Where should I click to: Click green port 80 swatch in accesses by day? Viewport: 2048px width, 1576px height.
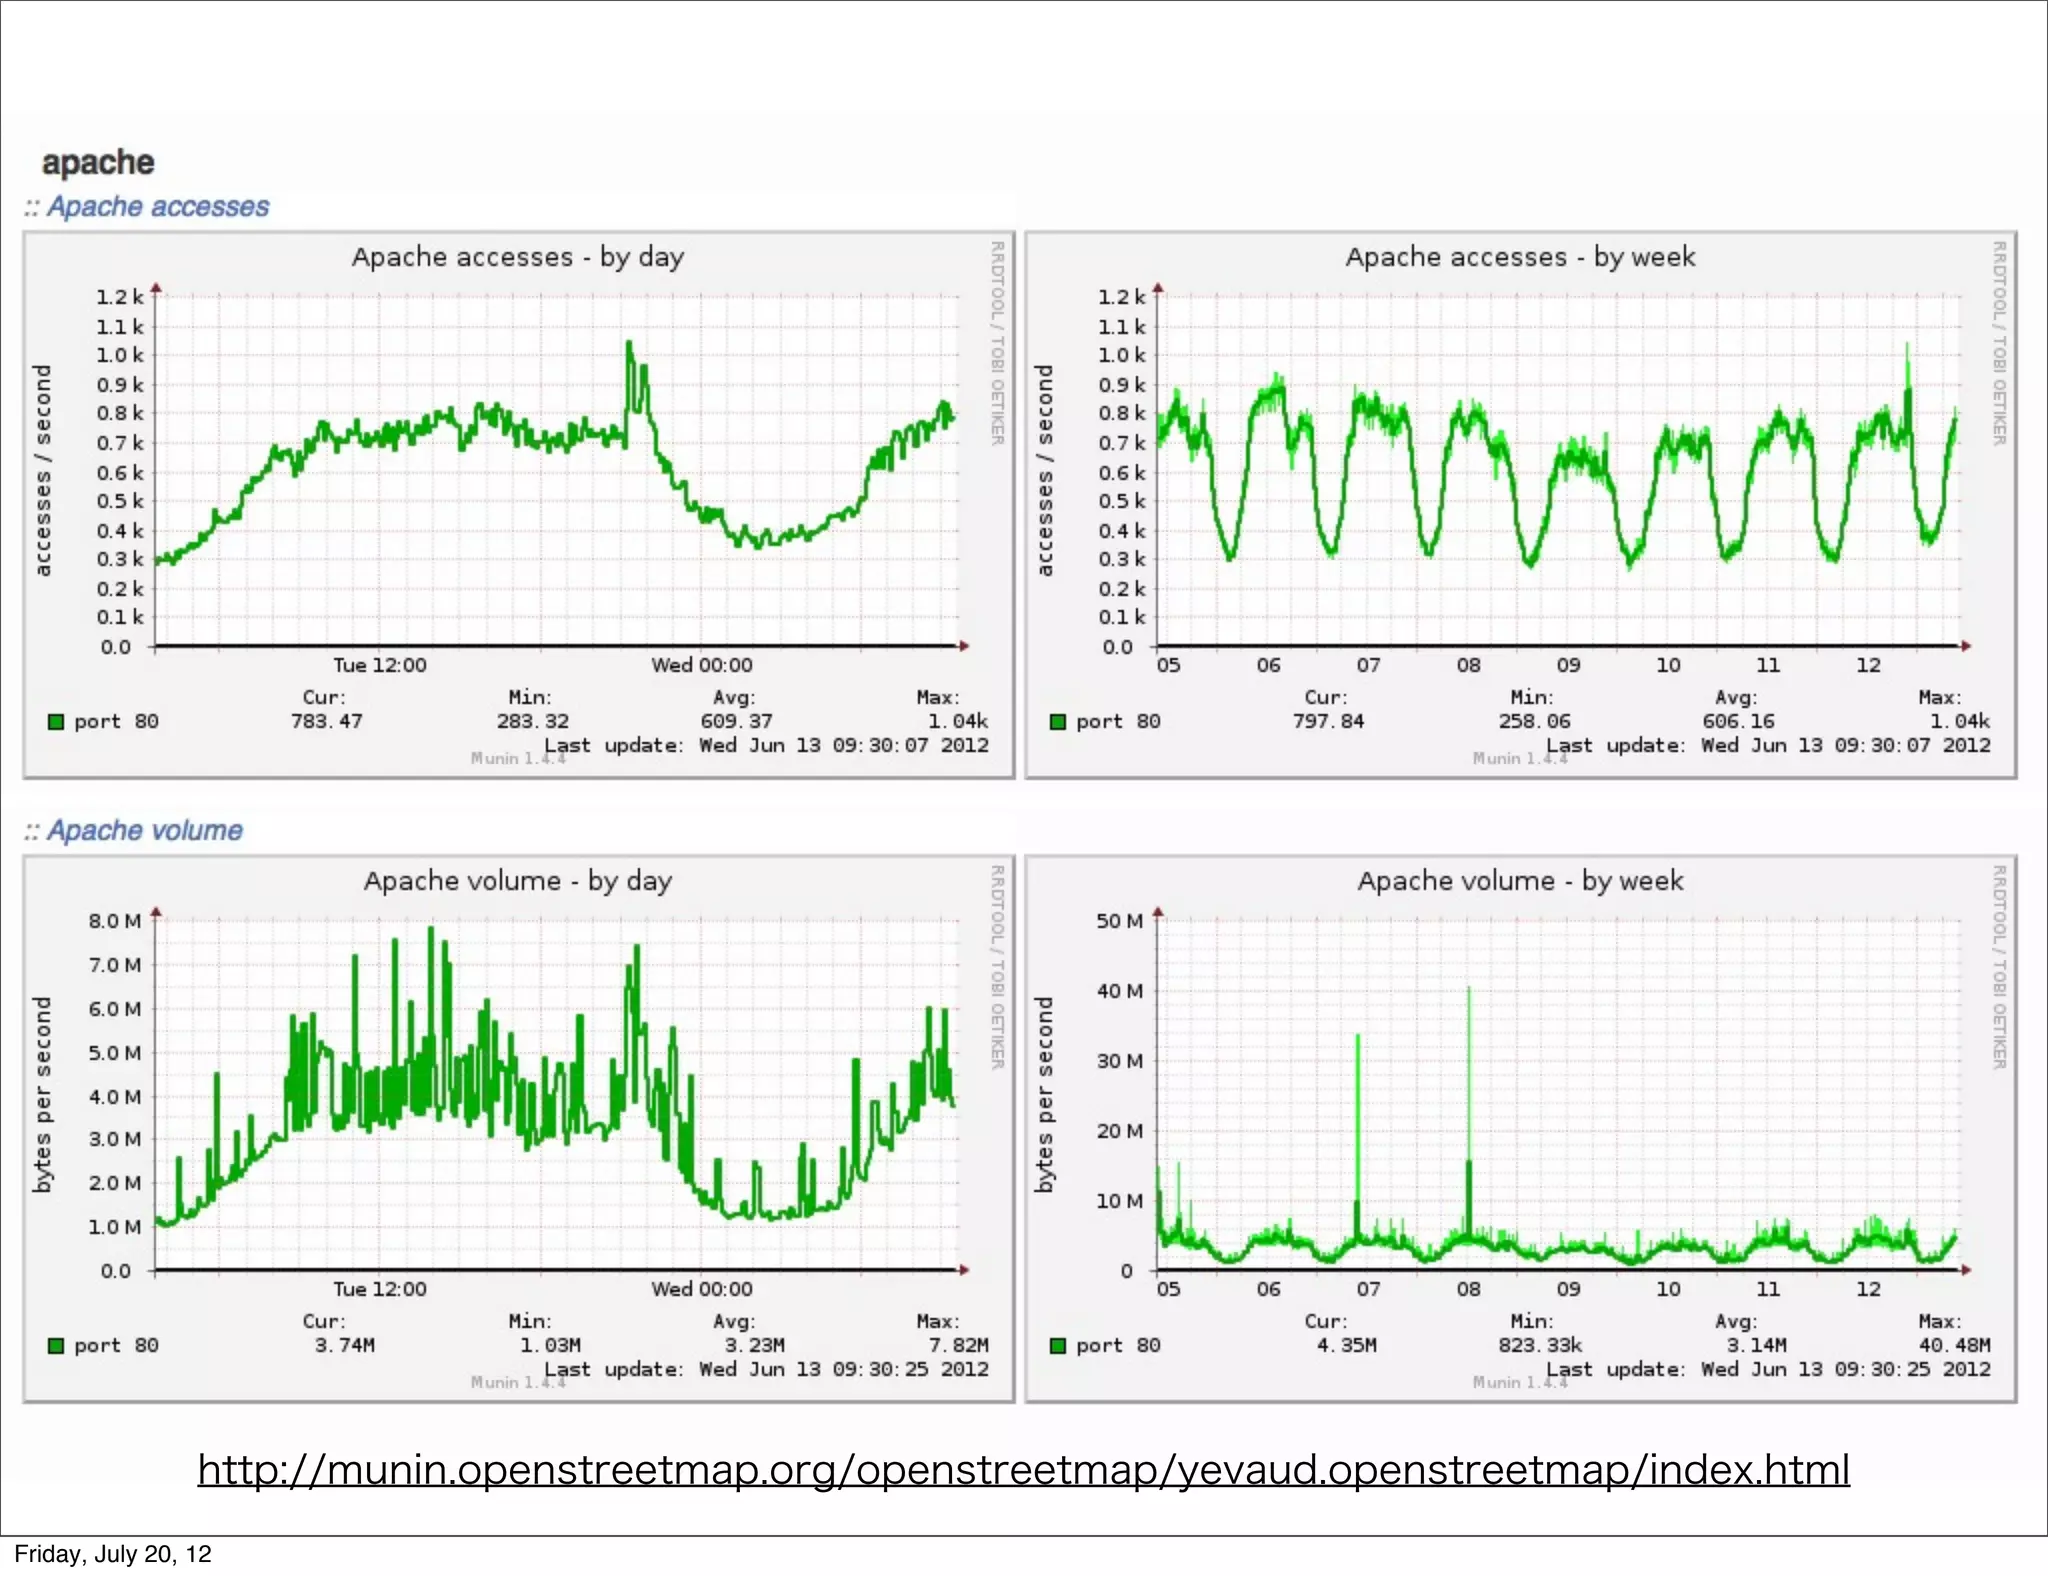(x=56, y=722)
